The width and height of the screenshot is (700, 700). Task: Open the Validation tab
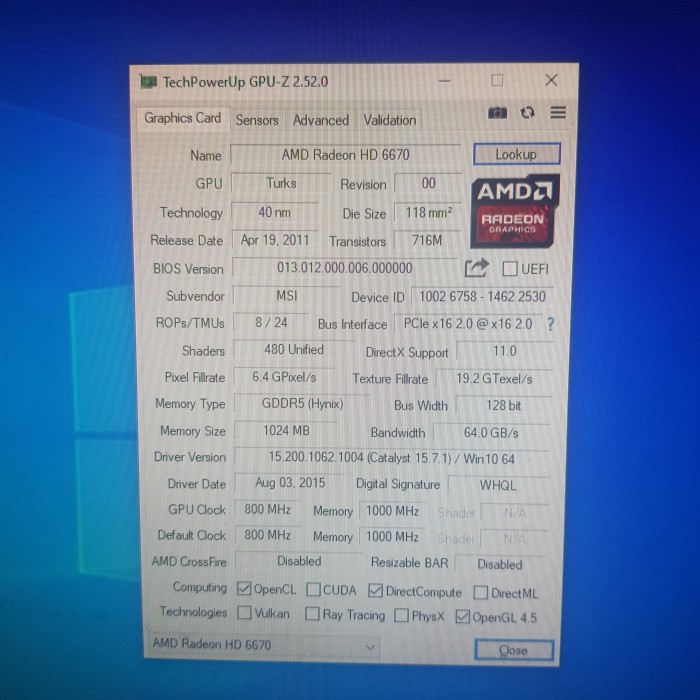[389, 120]
